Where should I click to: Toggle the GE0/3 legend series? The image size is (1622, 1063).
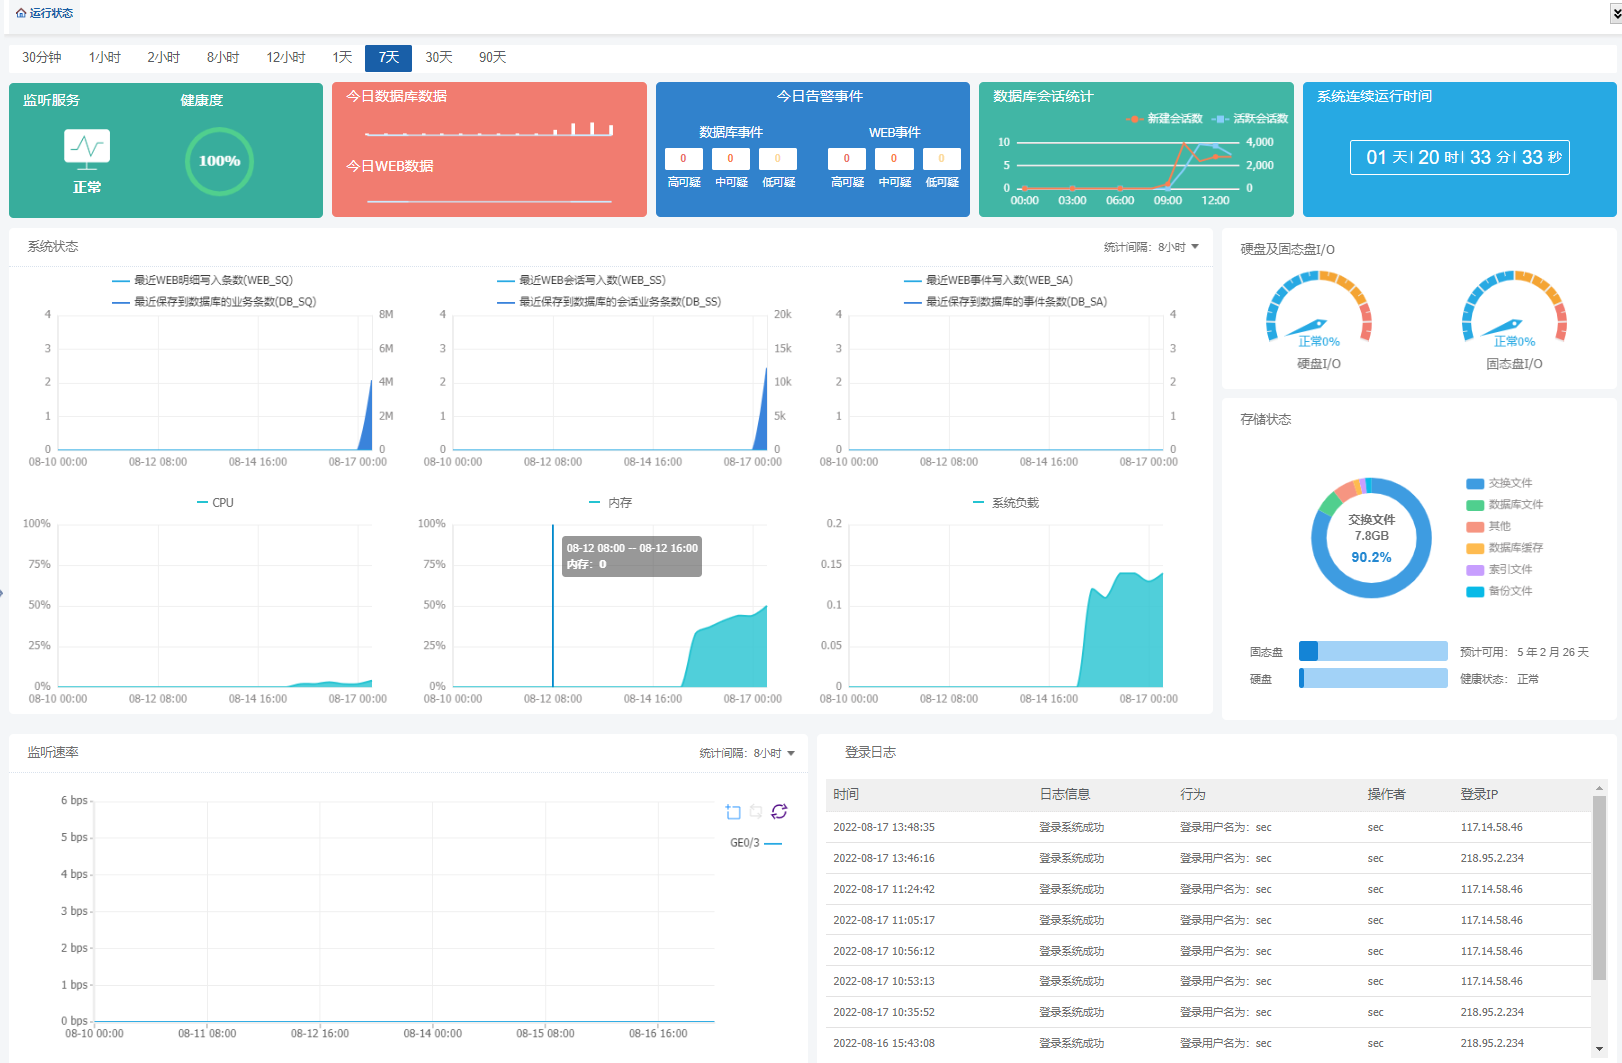click(756, 843)
